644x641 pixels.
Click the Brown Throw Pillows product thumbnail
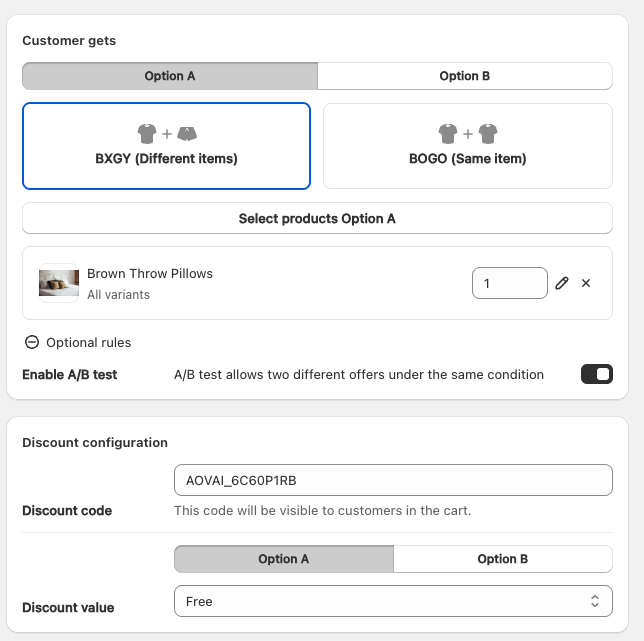coord(59,283)
